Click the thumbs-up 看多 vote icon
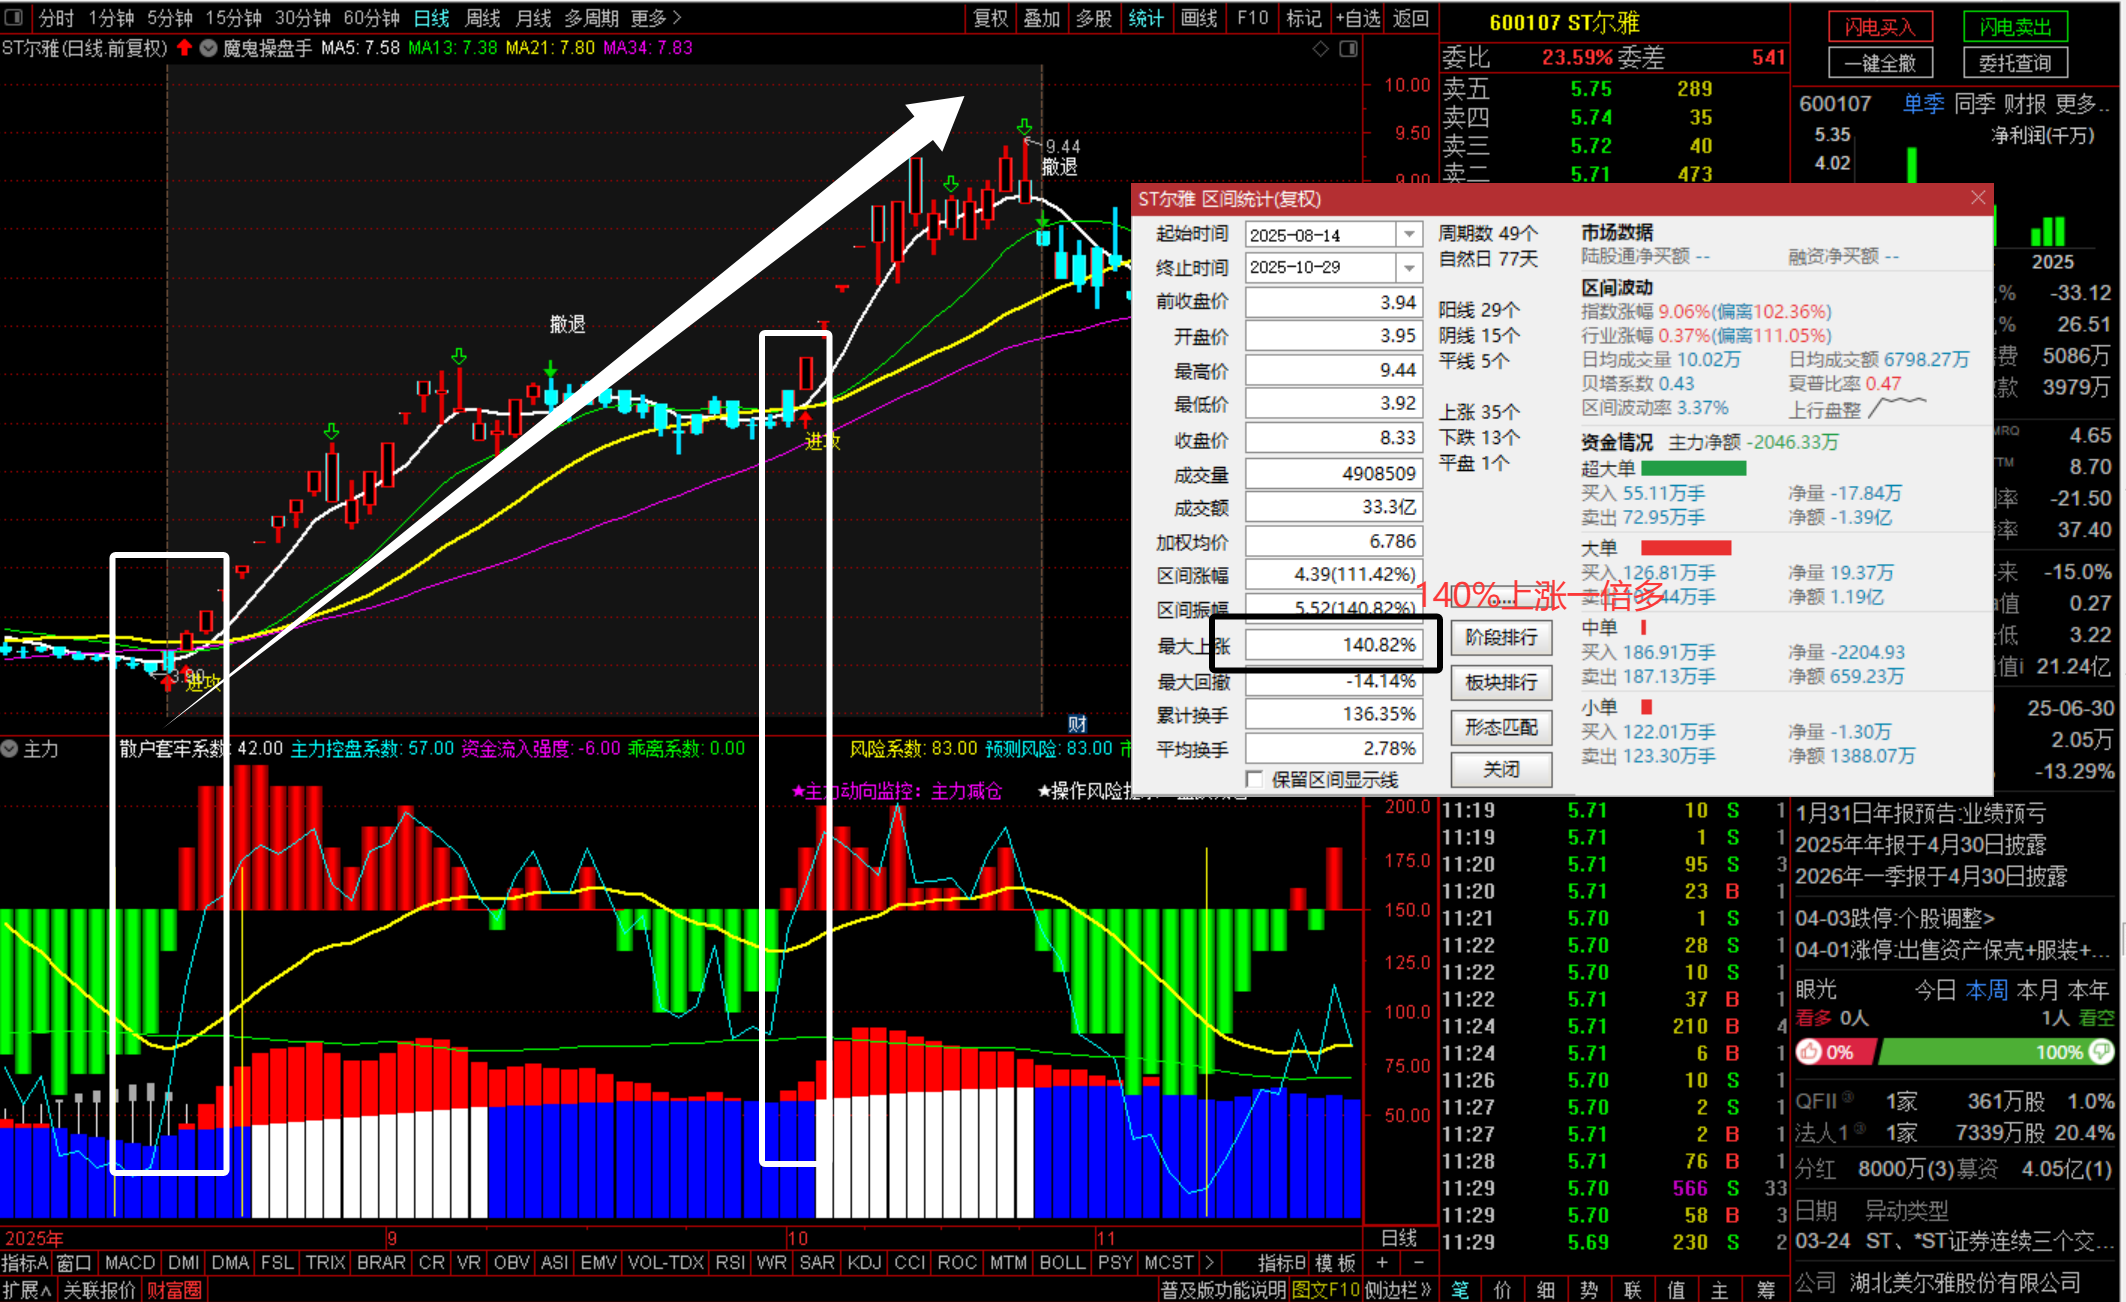Image resolution: width=2126 pixels, height=1302 pixels. click(1810, 1052)
